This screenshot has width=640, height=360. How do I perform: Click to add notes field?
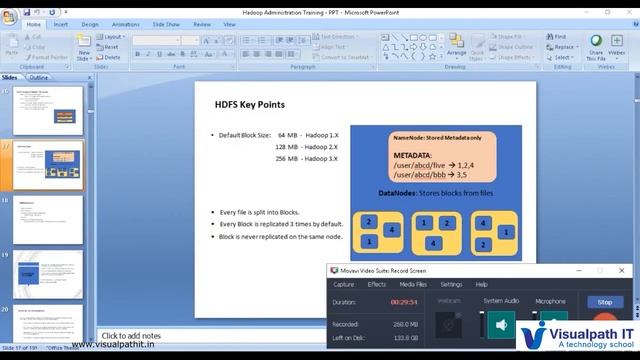coord(211,336)
